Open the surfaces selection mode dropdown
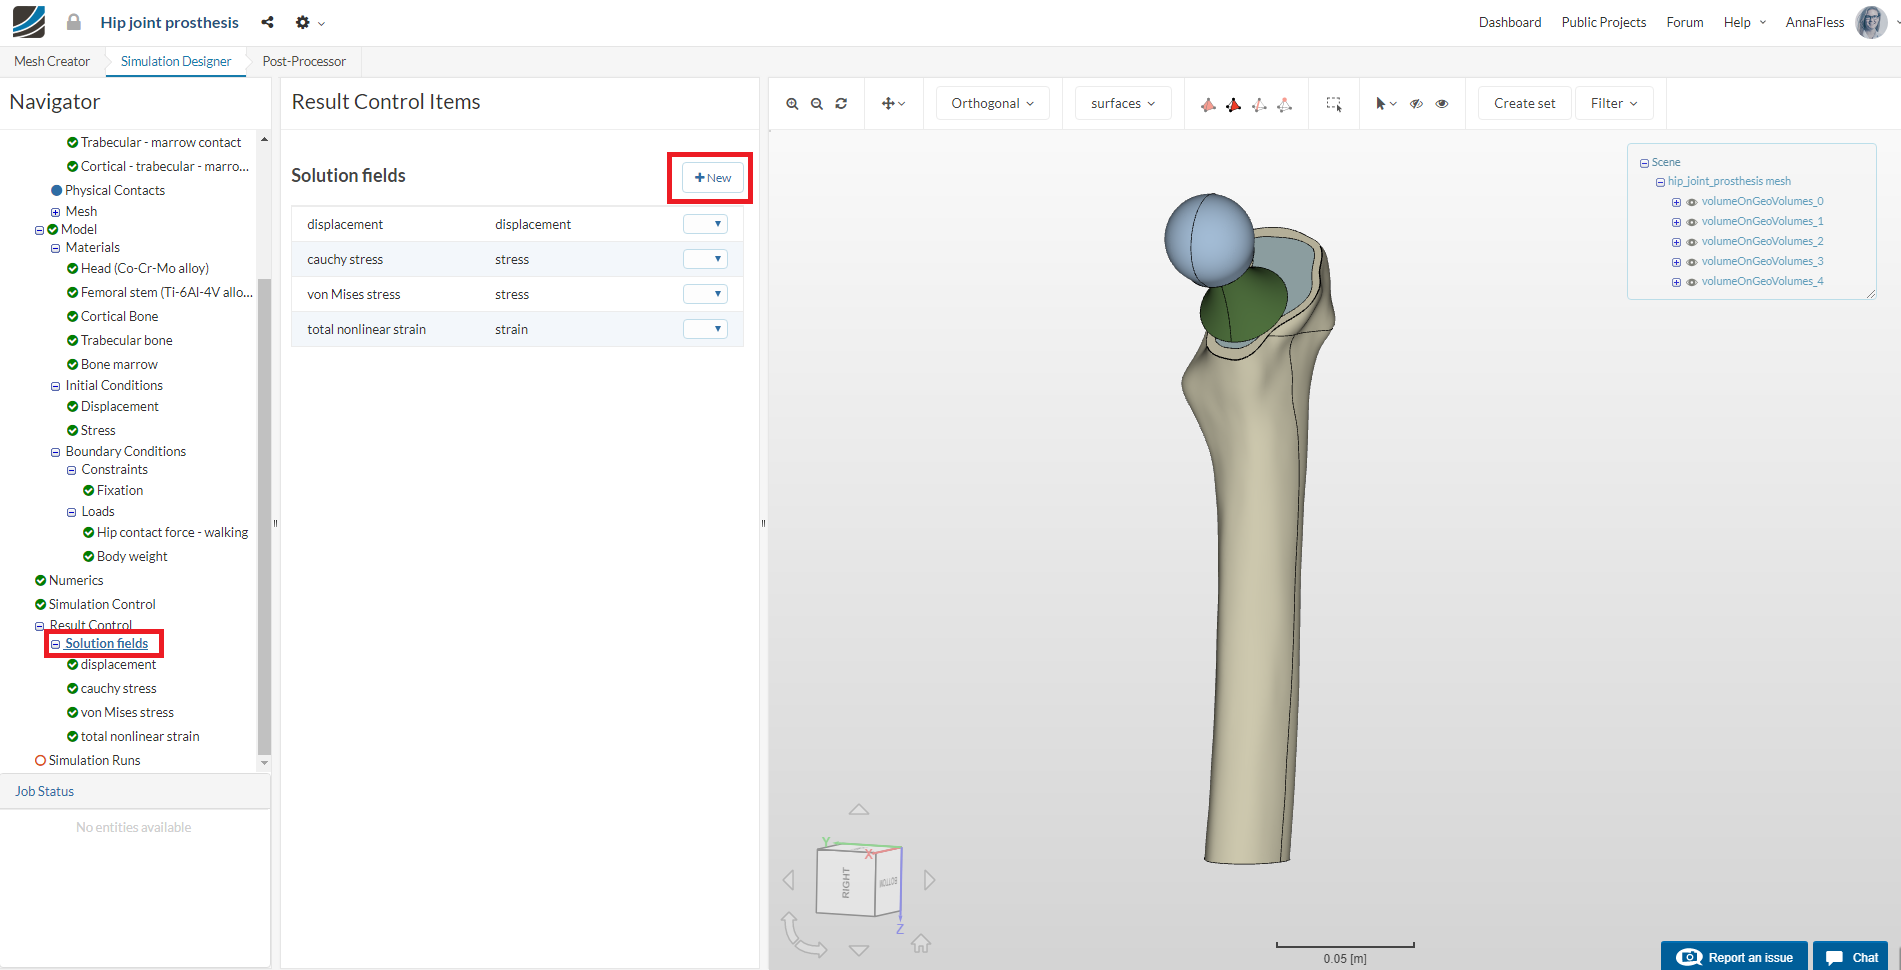 [1122, 103]
